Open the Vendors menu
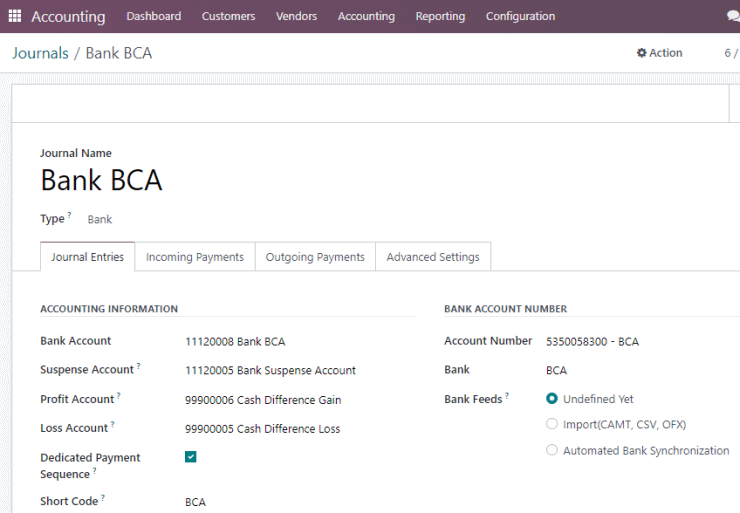Screen dimensions: 740x513 pyautogui.click(x=296, y=16)
